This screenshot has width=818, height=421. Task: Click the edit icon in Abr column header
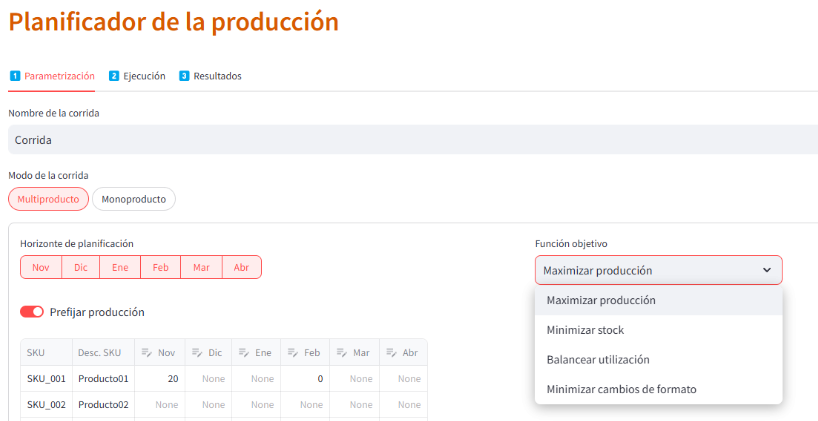tap(390, 353)
